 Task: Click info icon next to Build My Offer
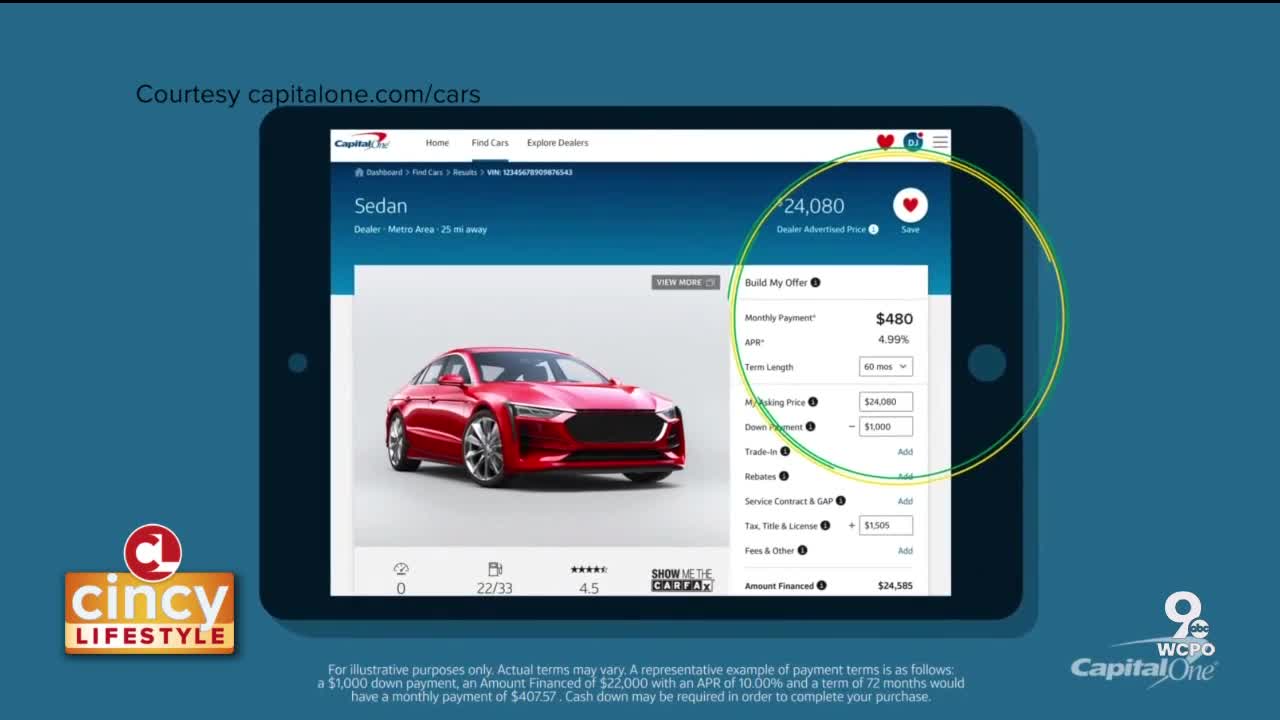tap(815, 282)
